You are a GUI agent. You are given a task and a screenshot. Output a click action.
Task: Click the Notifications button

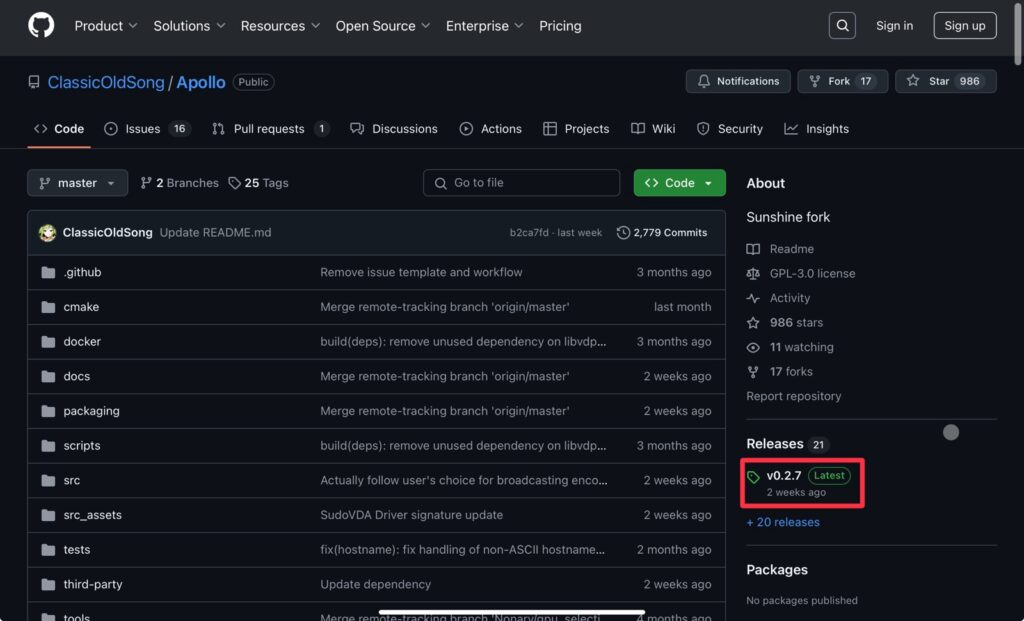pyautogui.click(x=738, y=81)
